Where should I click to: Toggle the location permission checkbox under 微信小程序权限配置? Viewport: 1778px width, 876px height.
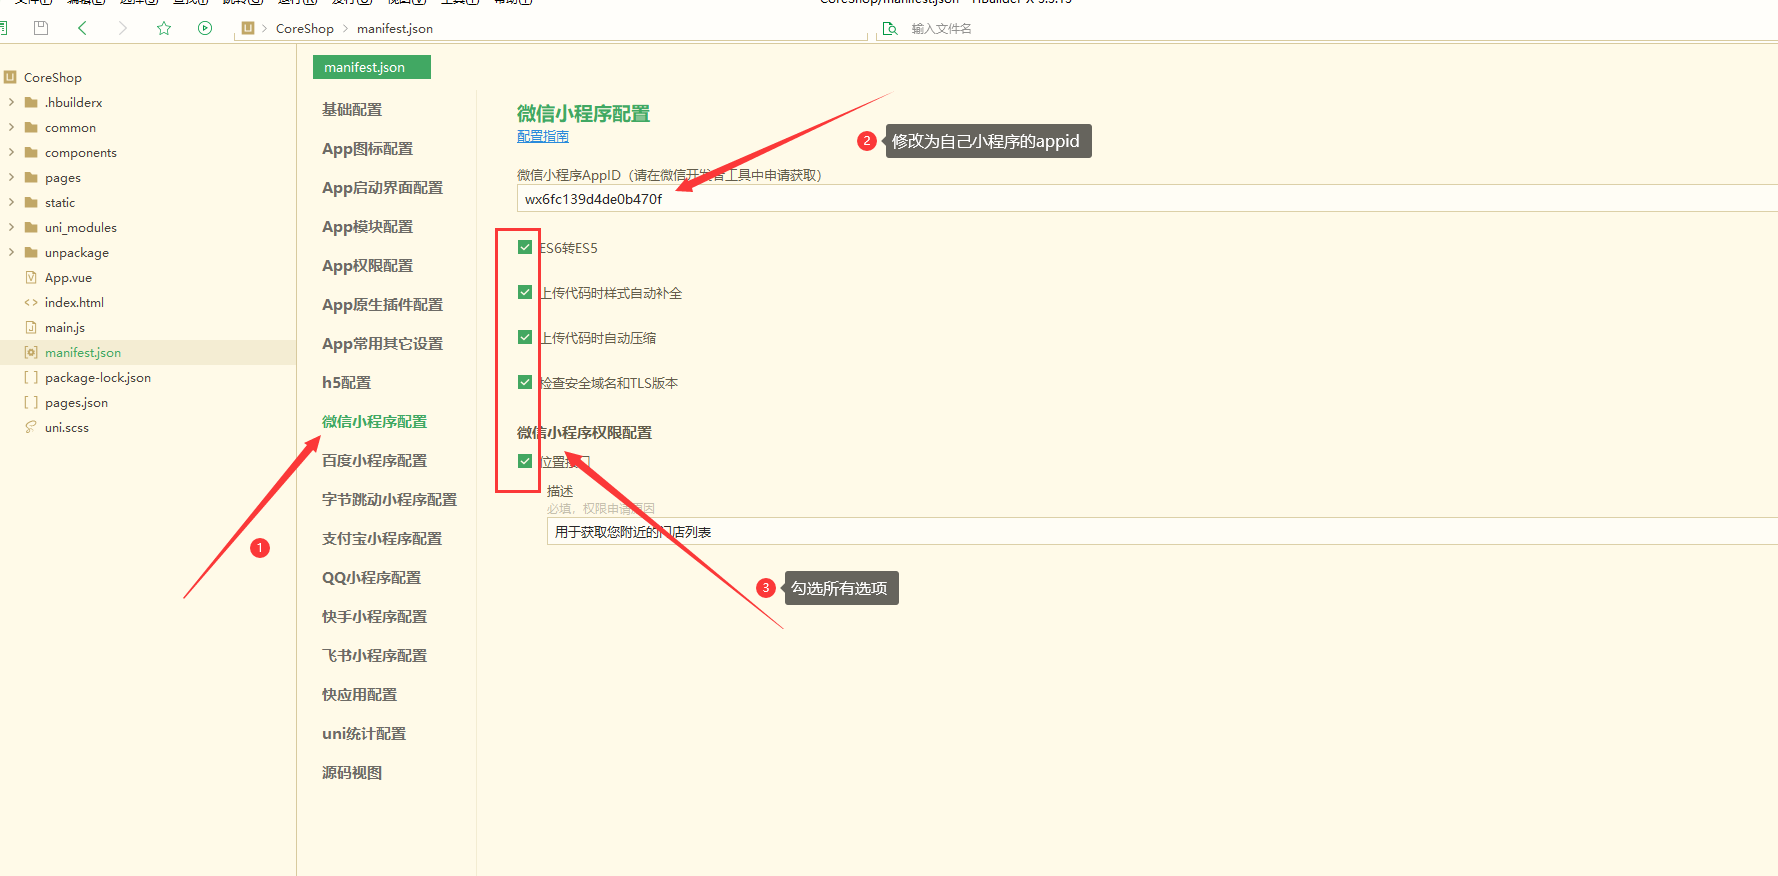pyautogui.click(x=525, y=461)
